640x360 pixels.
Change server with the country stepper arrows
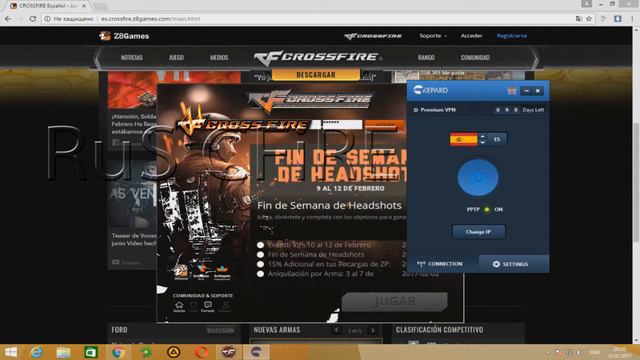point(482,139)
